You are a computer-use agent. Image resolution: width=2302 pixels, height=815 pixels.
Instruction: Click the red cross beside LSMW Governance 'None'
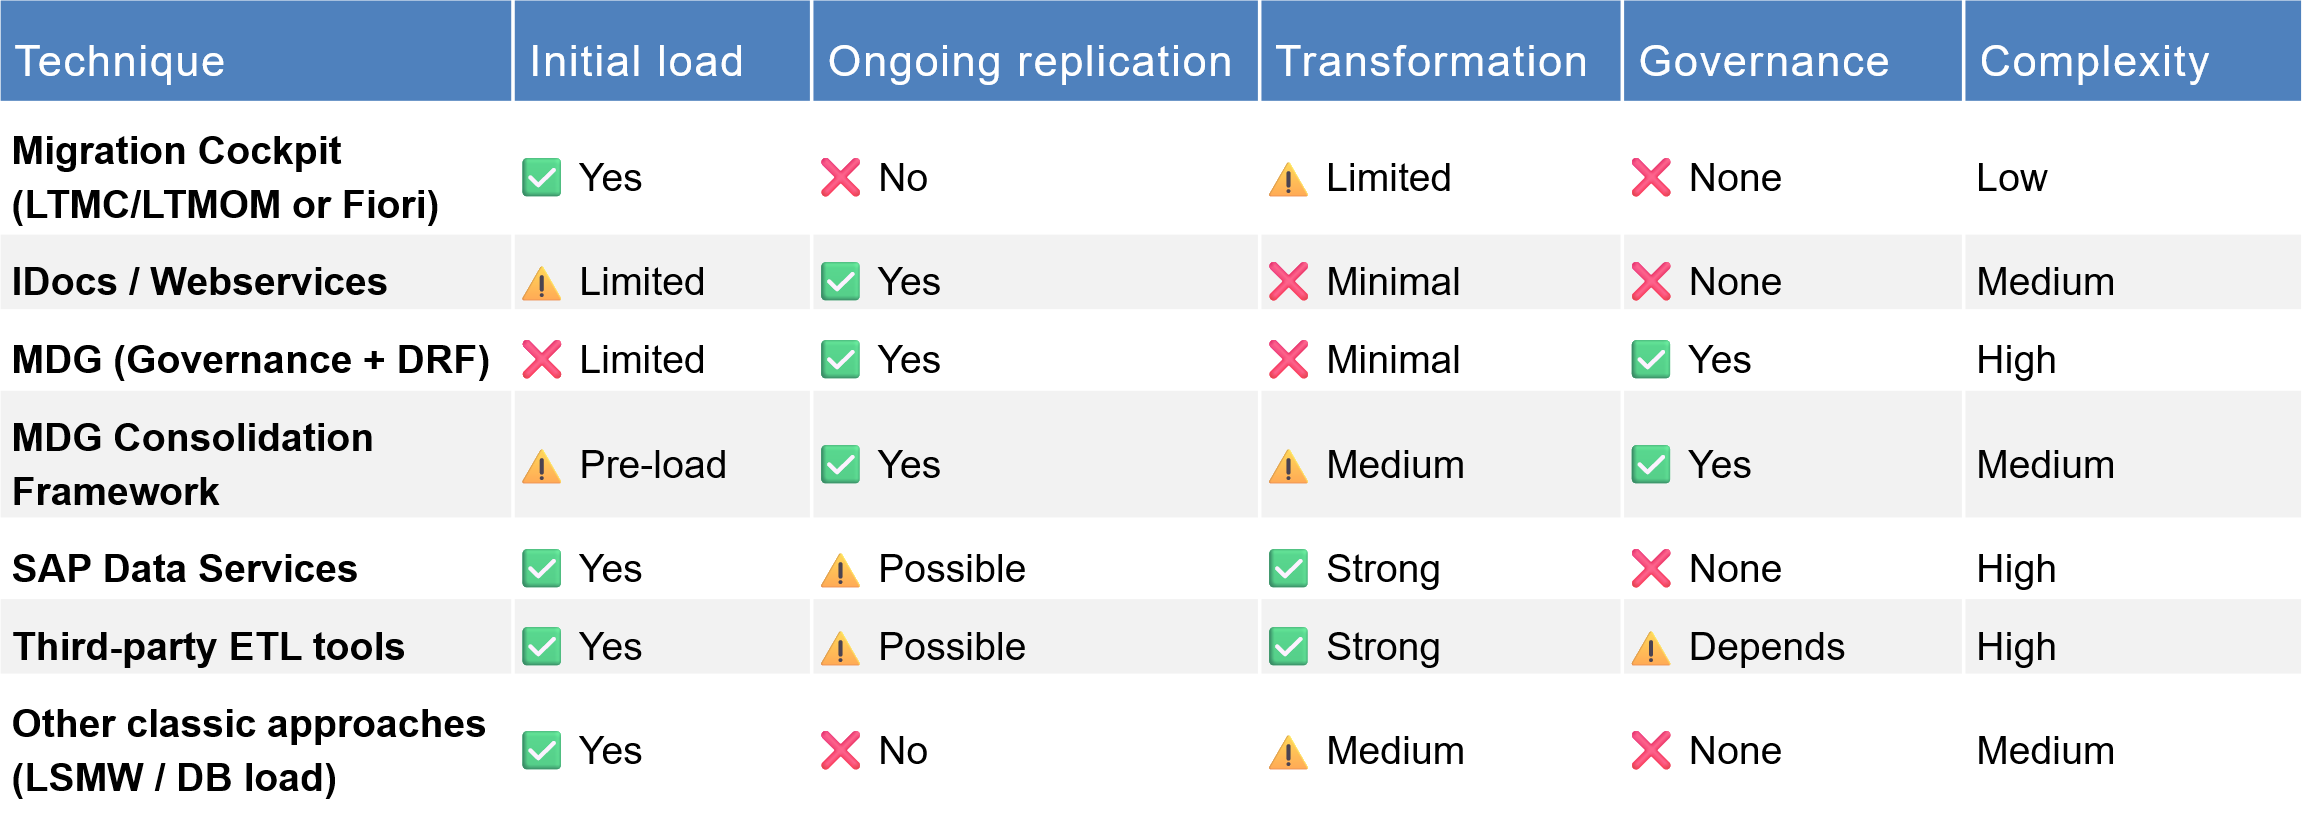tap(1651, 751)
